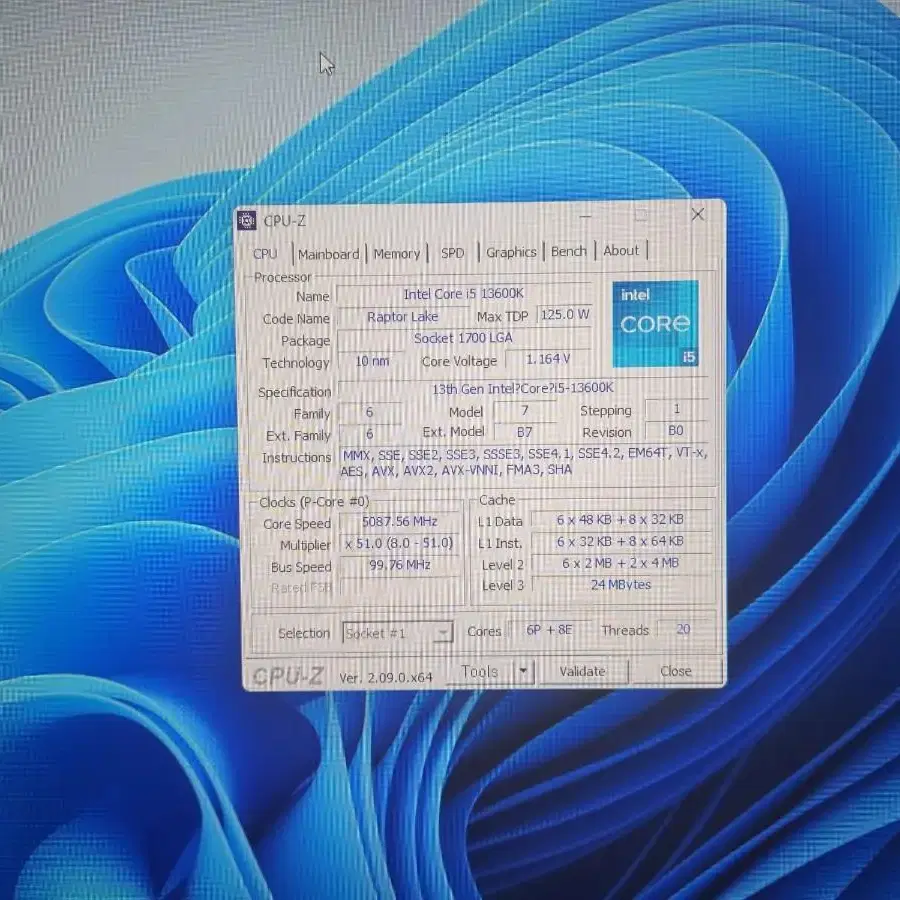
Task: Open the Graphics tab
Action: click(511, 252)
